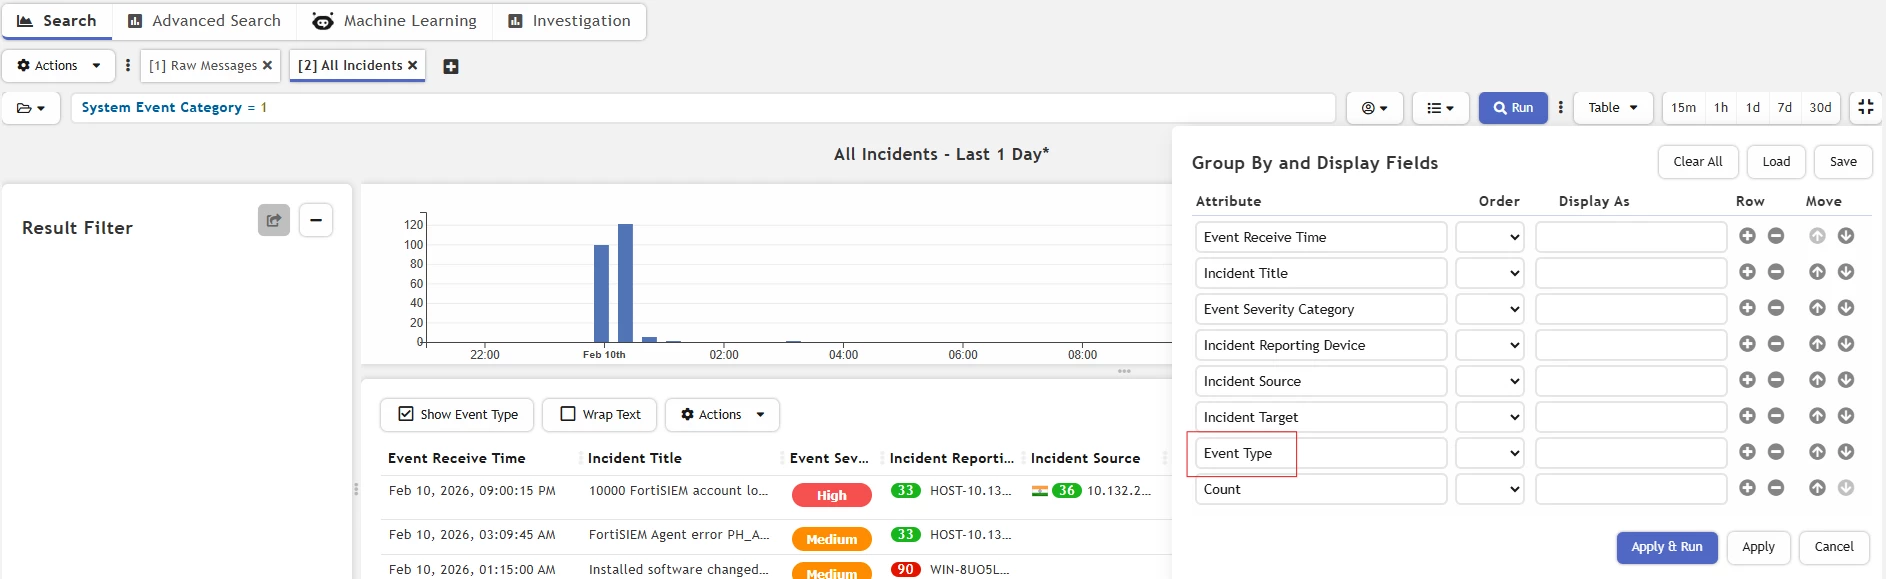Click the Event Type attribute field
Image resolution: width=1886 pixels, height=579 pixels.
pos(1321,453)
